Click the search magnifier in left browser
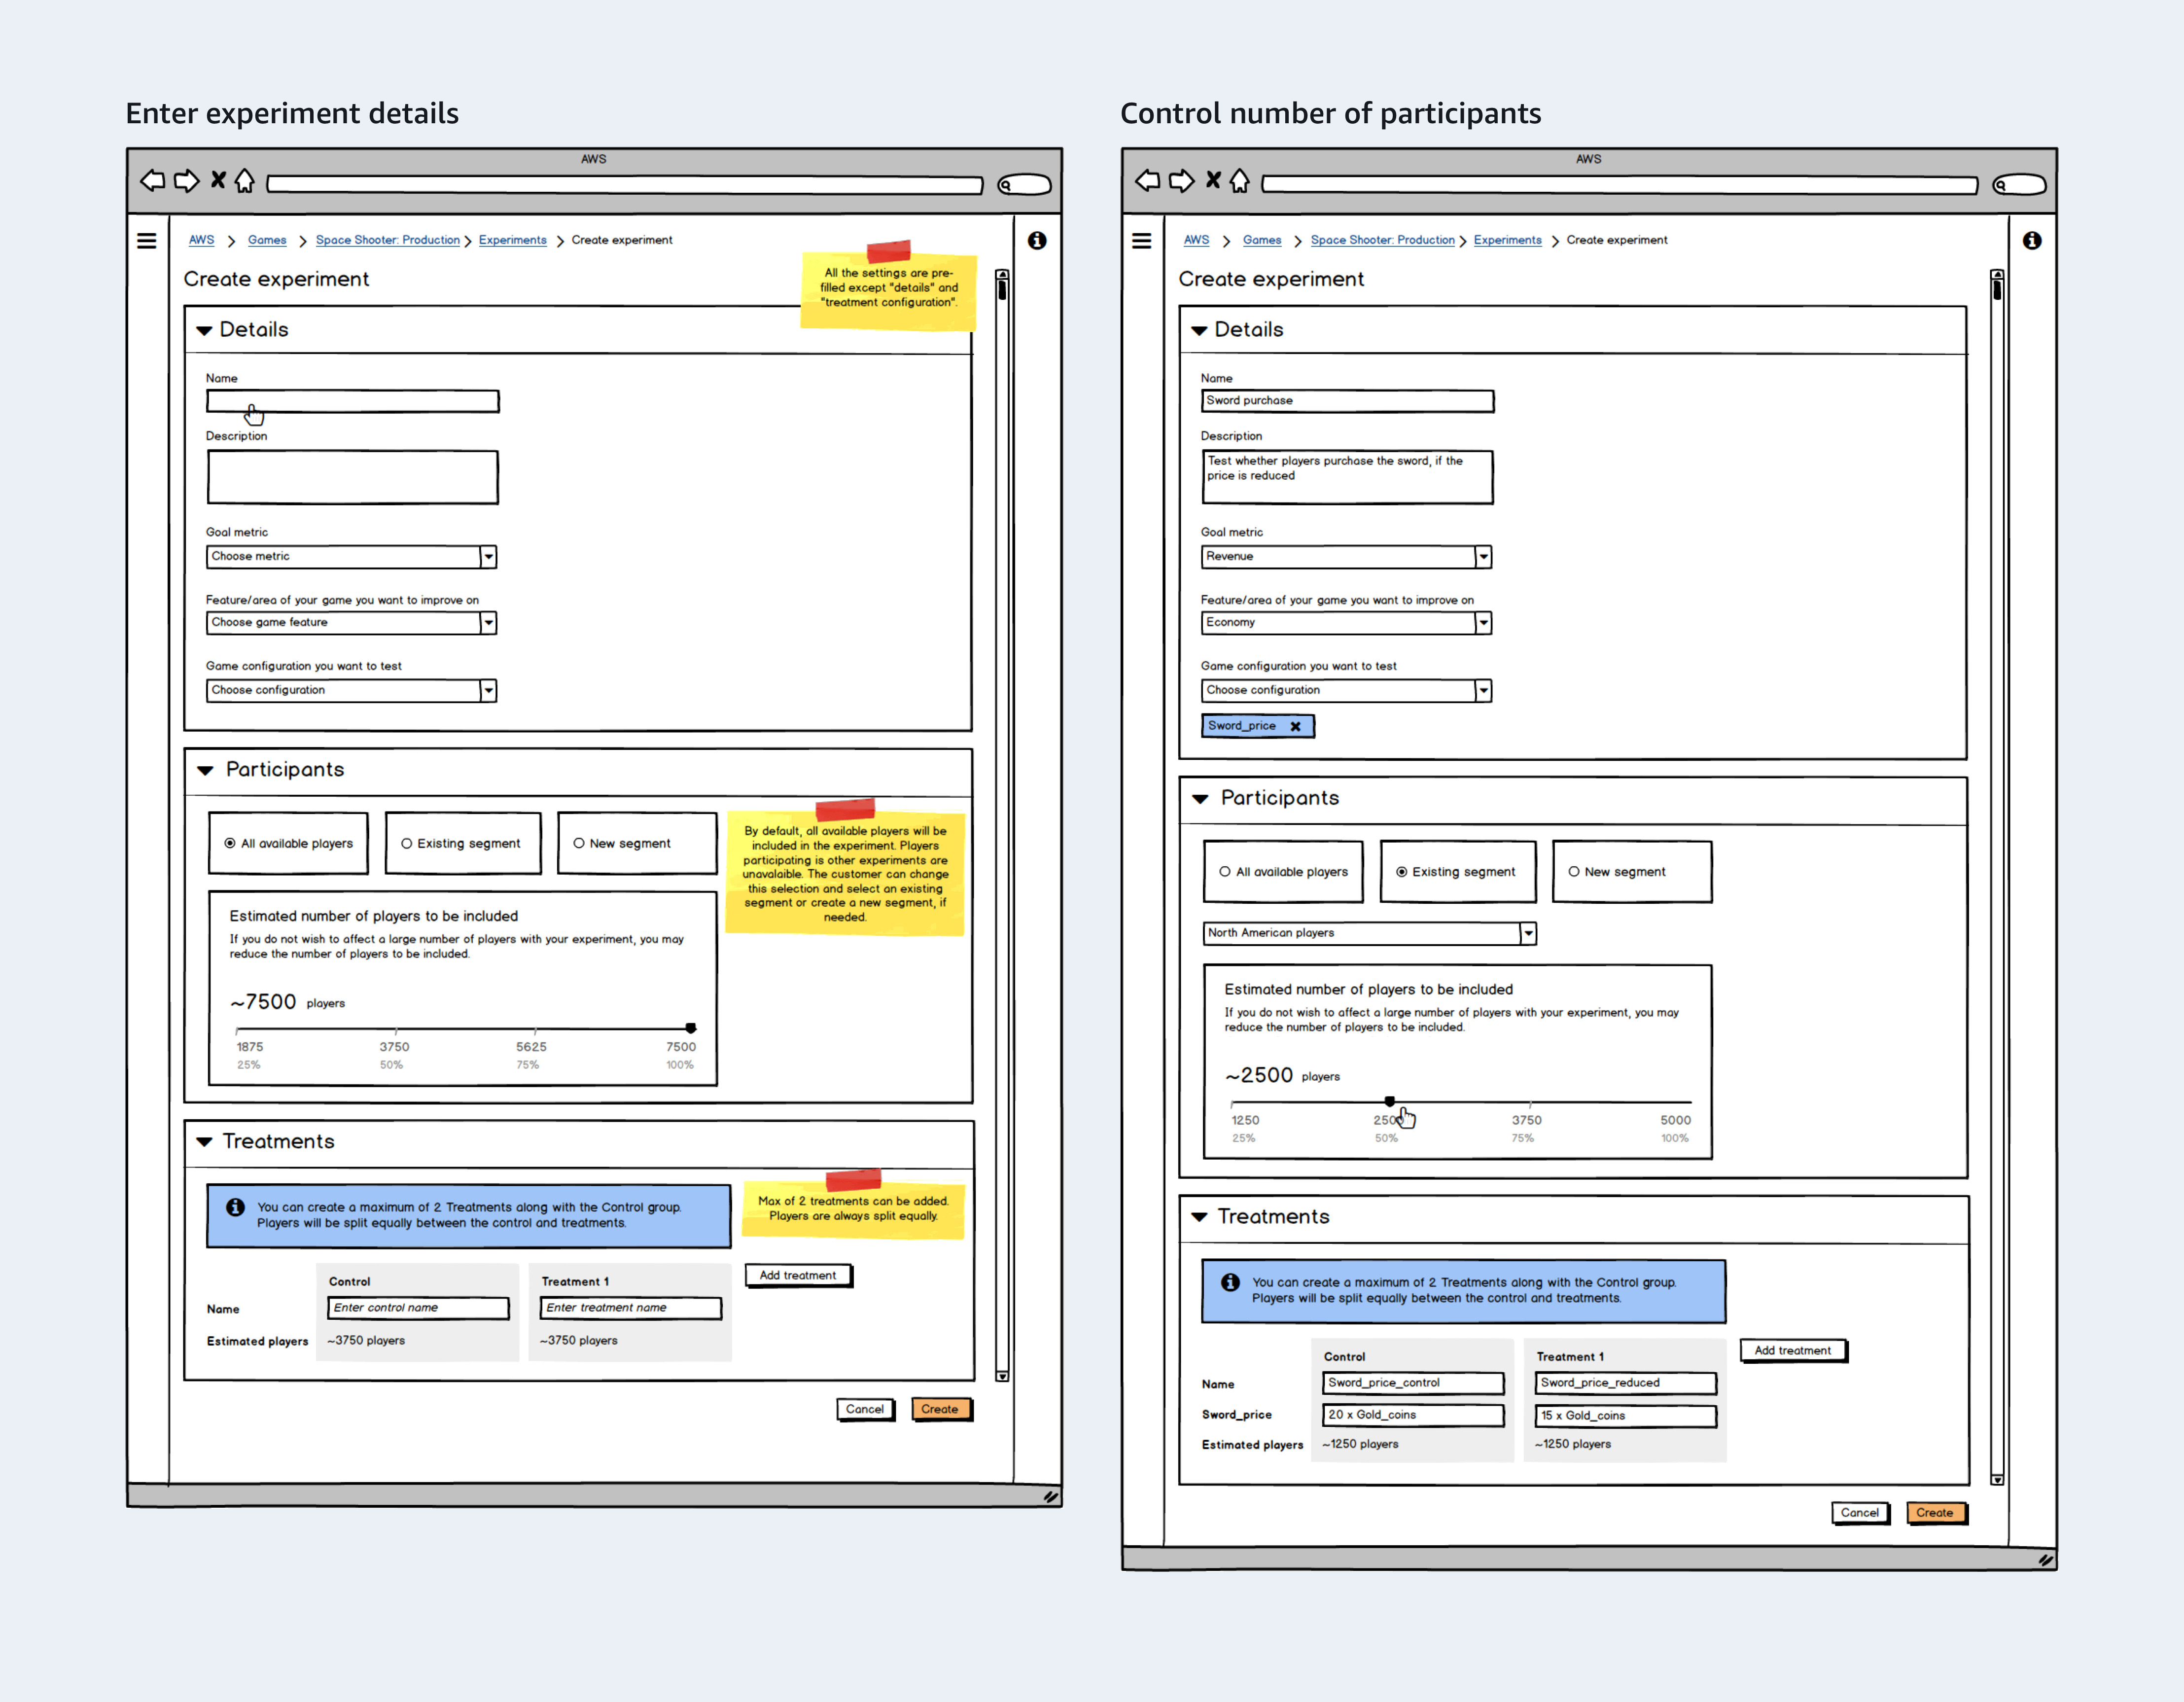 [x=1006, y=185]
